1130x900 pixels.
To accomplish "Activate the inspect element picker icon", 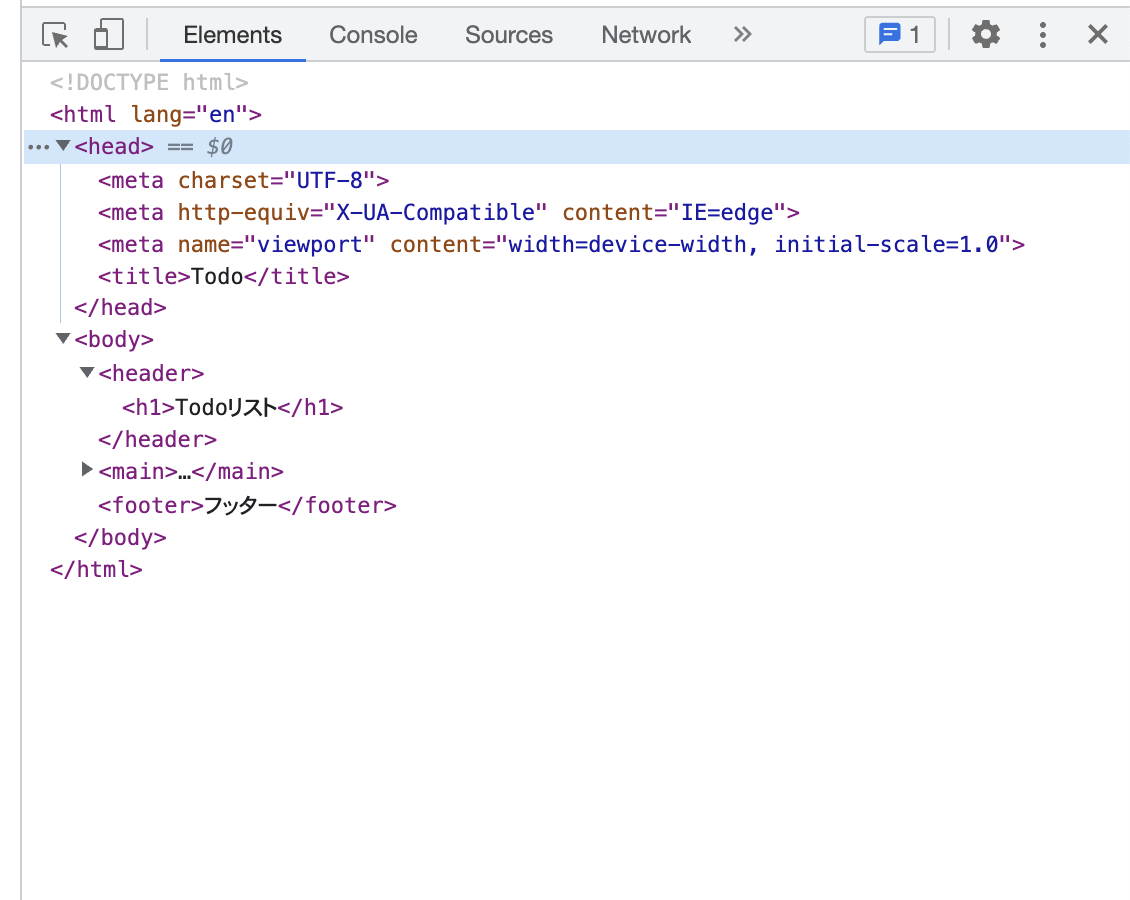I will (55, 35).
